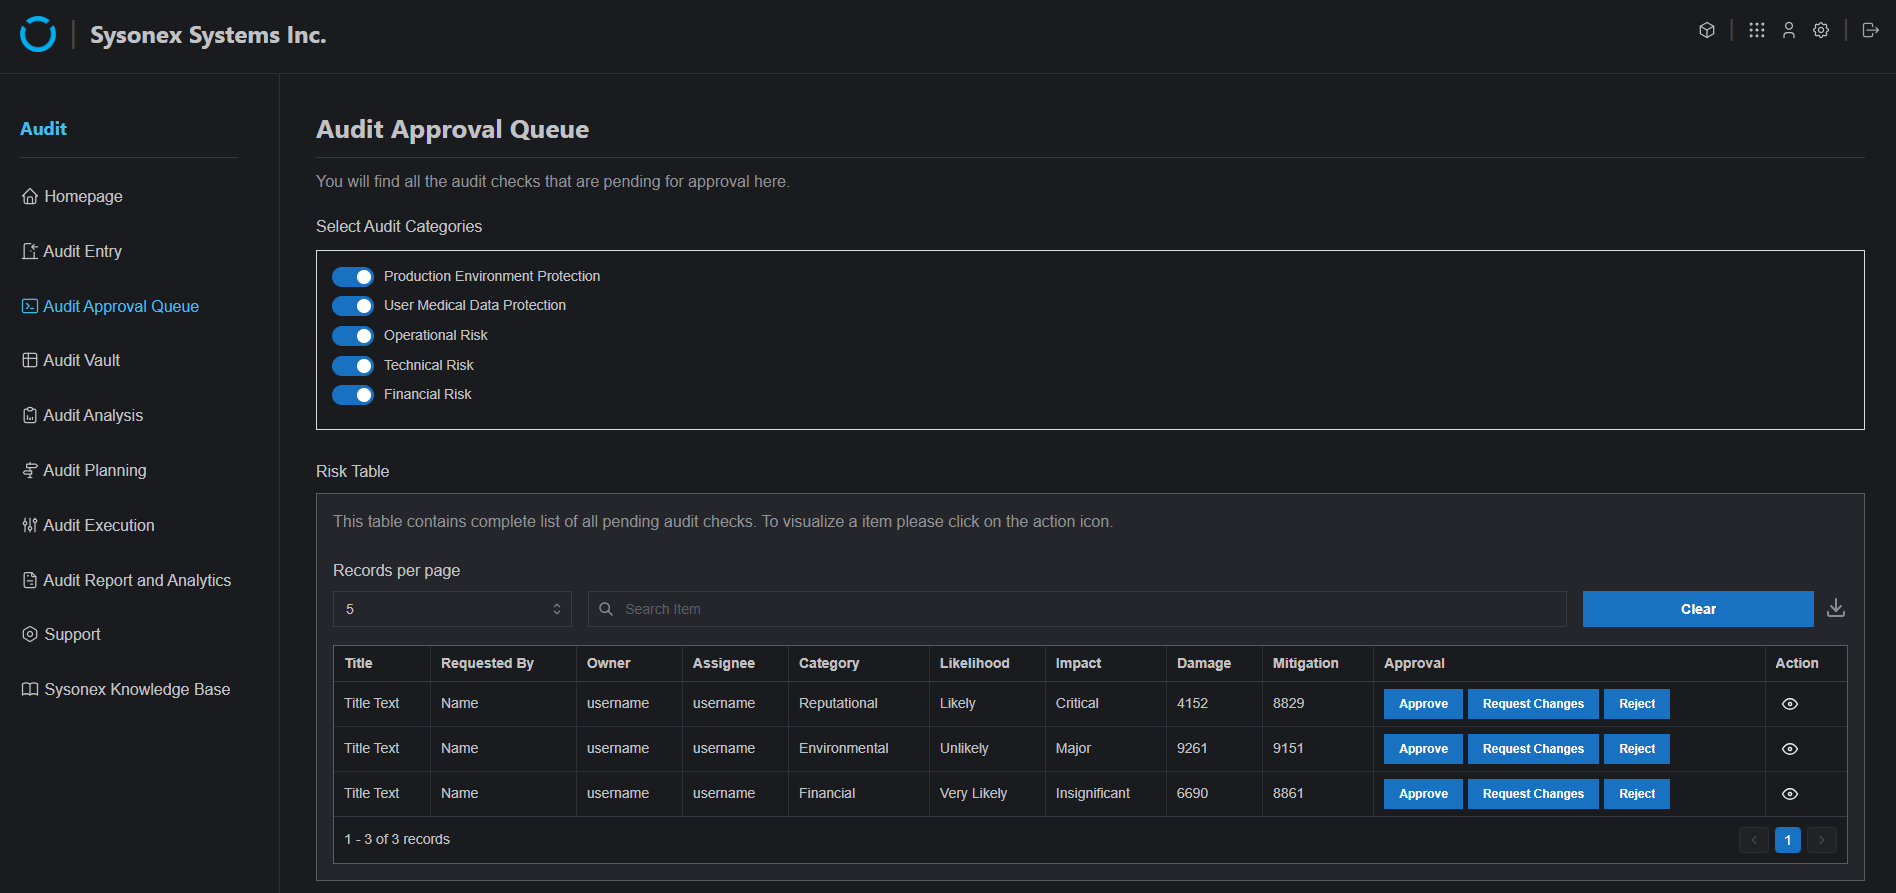Reject the Financial category audit
This screenshot has width=1896, height=893.
1637,794
